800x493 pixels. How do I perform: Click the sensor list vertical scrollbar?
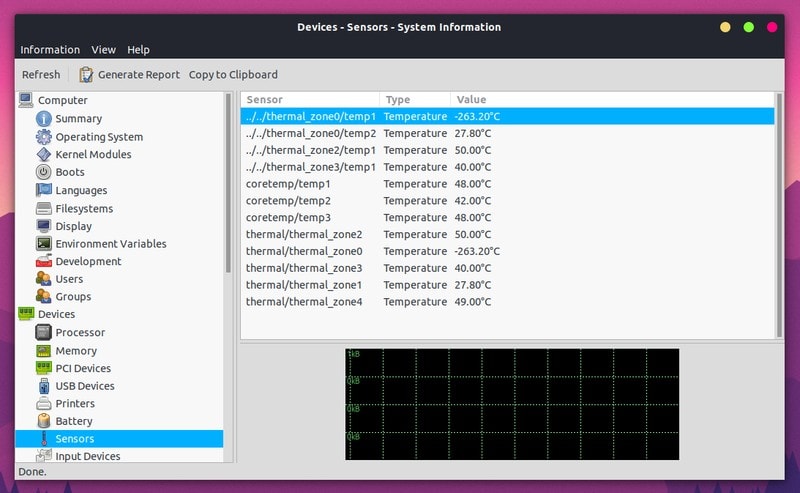tap(779, 214)
